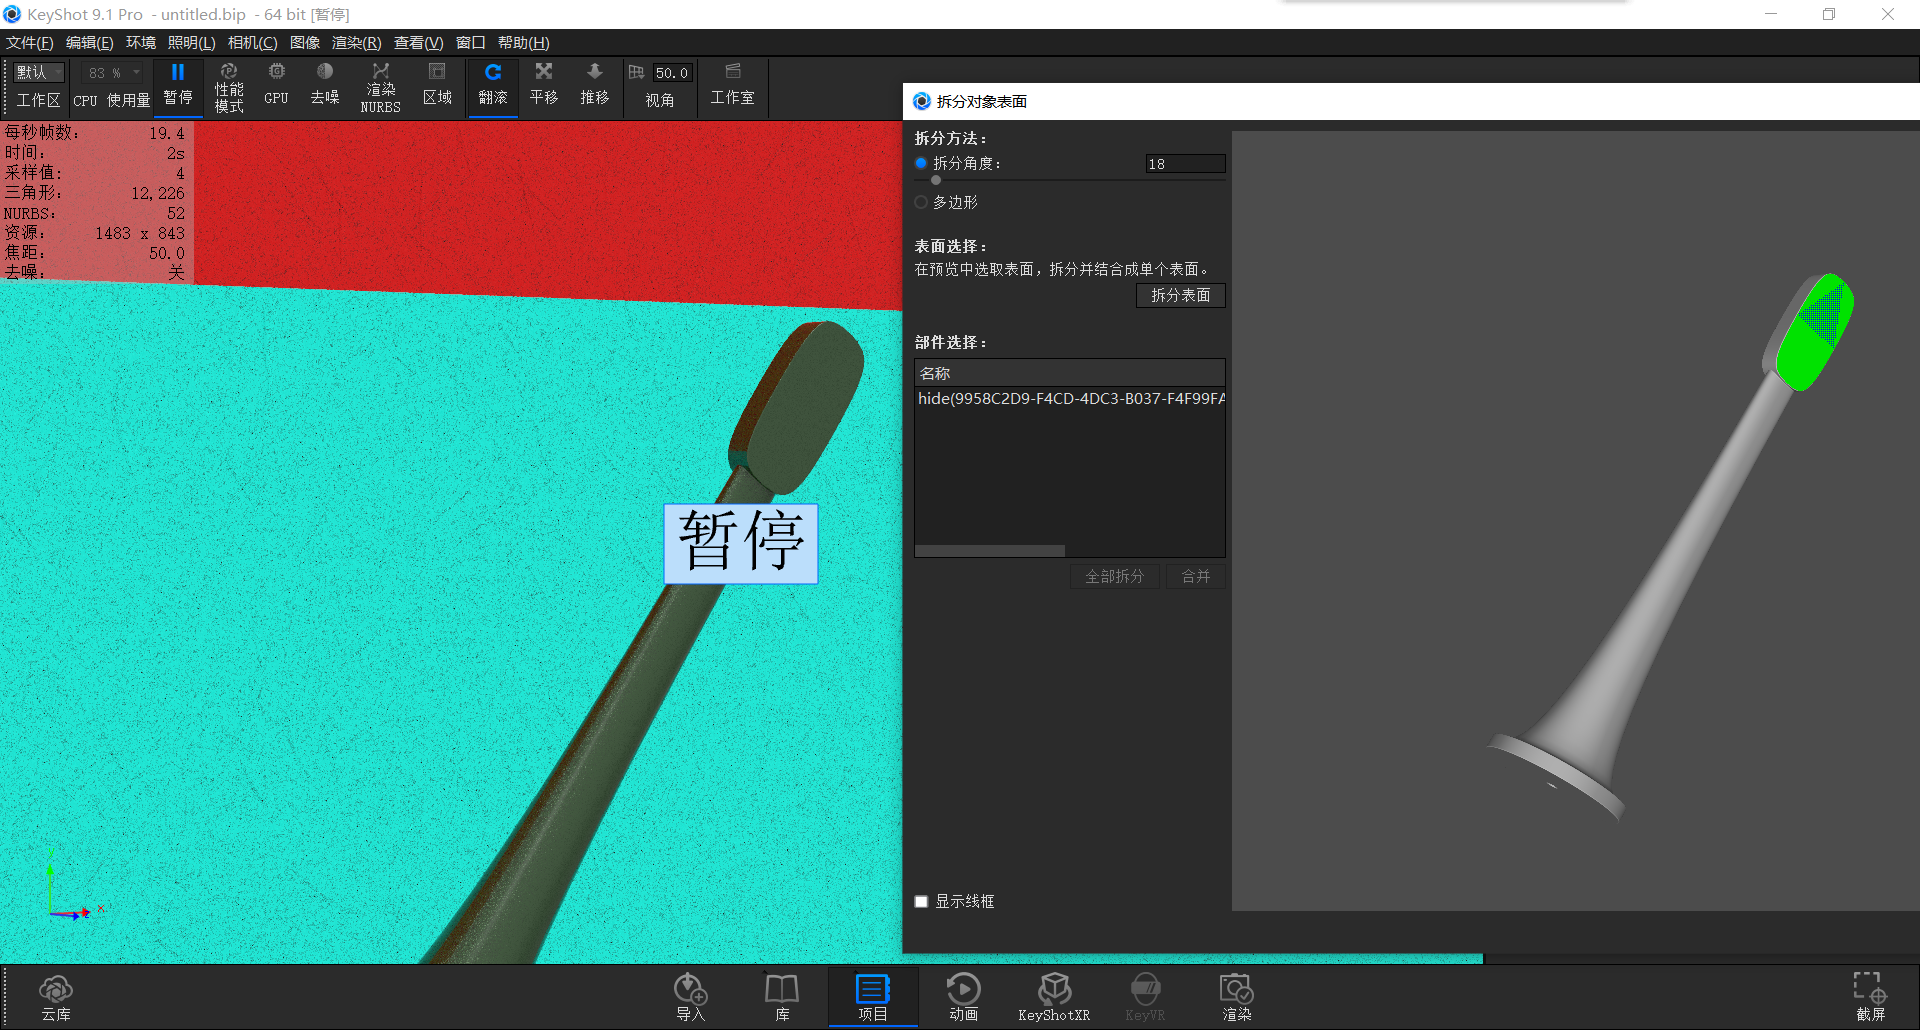Open the 环境 menu
Screen dimensions: 1920x1030
pos(140,42)
